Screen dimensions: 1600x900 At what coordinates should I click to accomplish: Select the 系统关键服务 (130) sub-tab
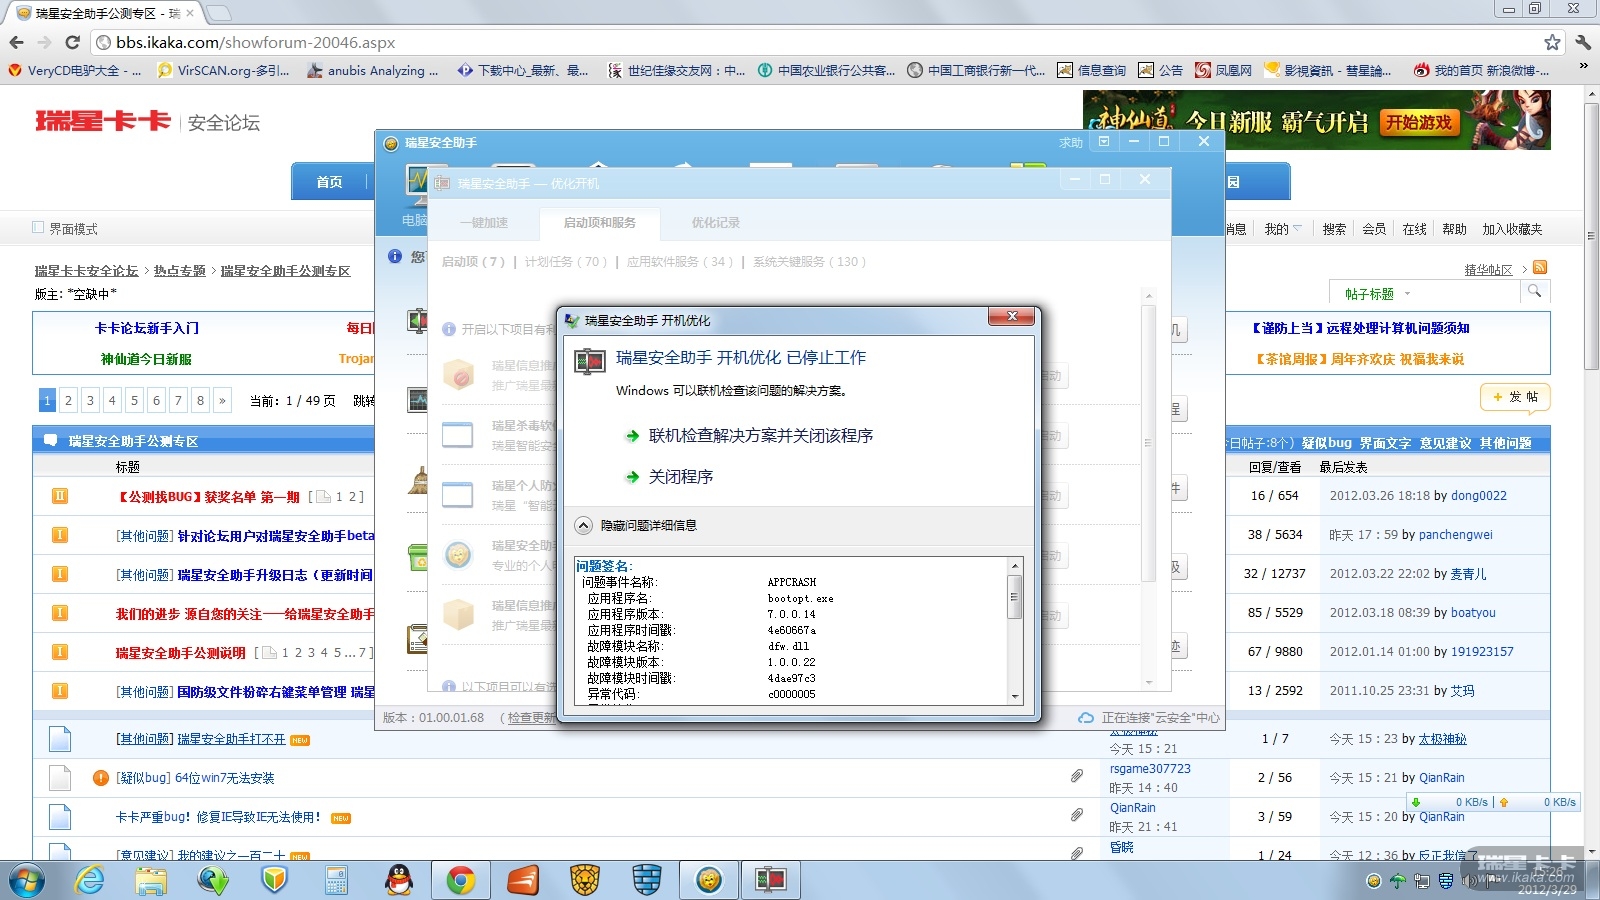coord(810,262)
